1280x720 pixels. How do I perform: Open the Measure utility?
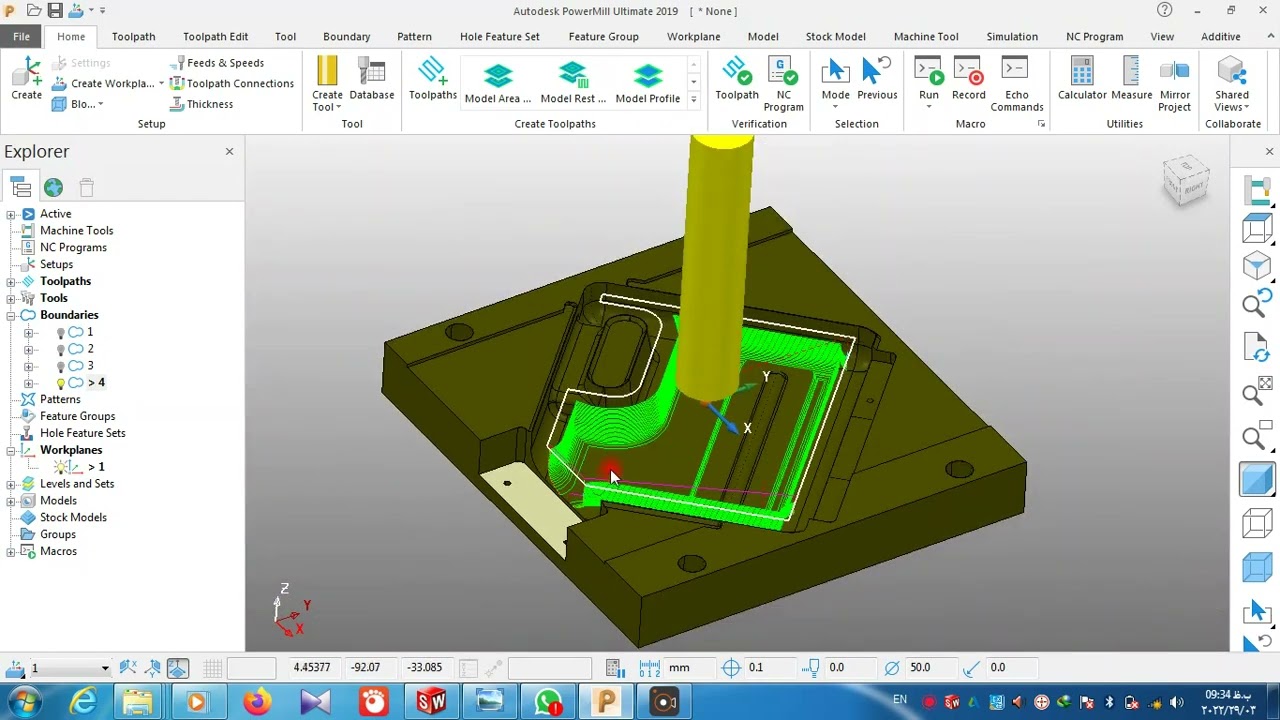(1131, 79)
